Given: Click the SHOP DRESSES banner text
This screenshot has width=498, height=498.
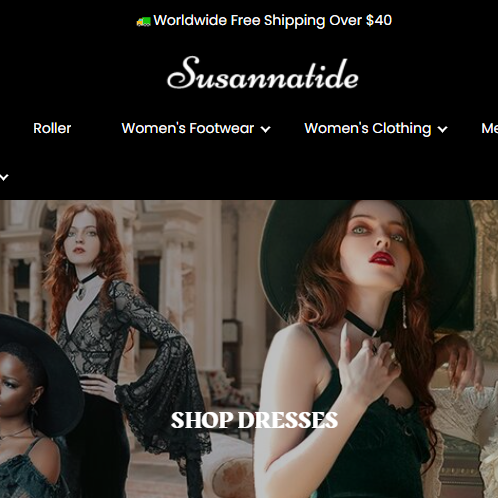Looking at the screenshot, I should (x=254, y=420).
